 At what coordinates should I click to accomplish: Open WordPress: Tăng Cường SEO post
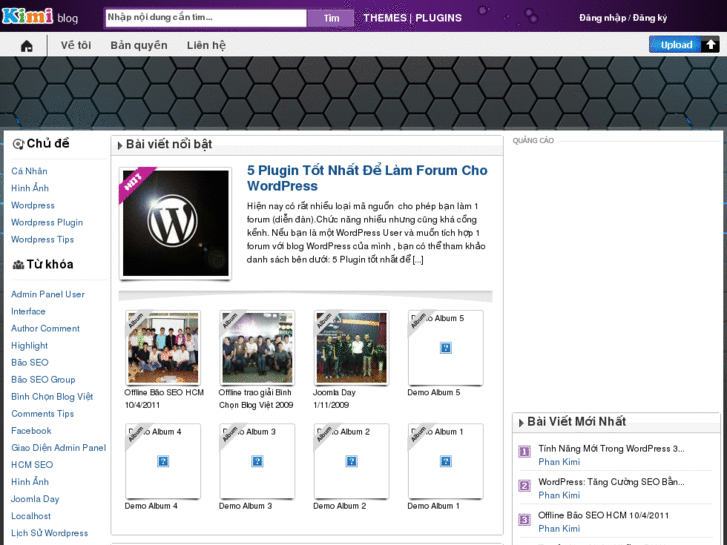(611, 482)
